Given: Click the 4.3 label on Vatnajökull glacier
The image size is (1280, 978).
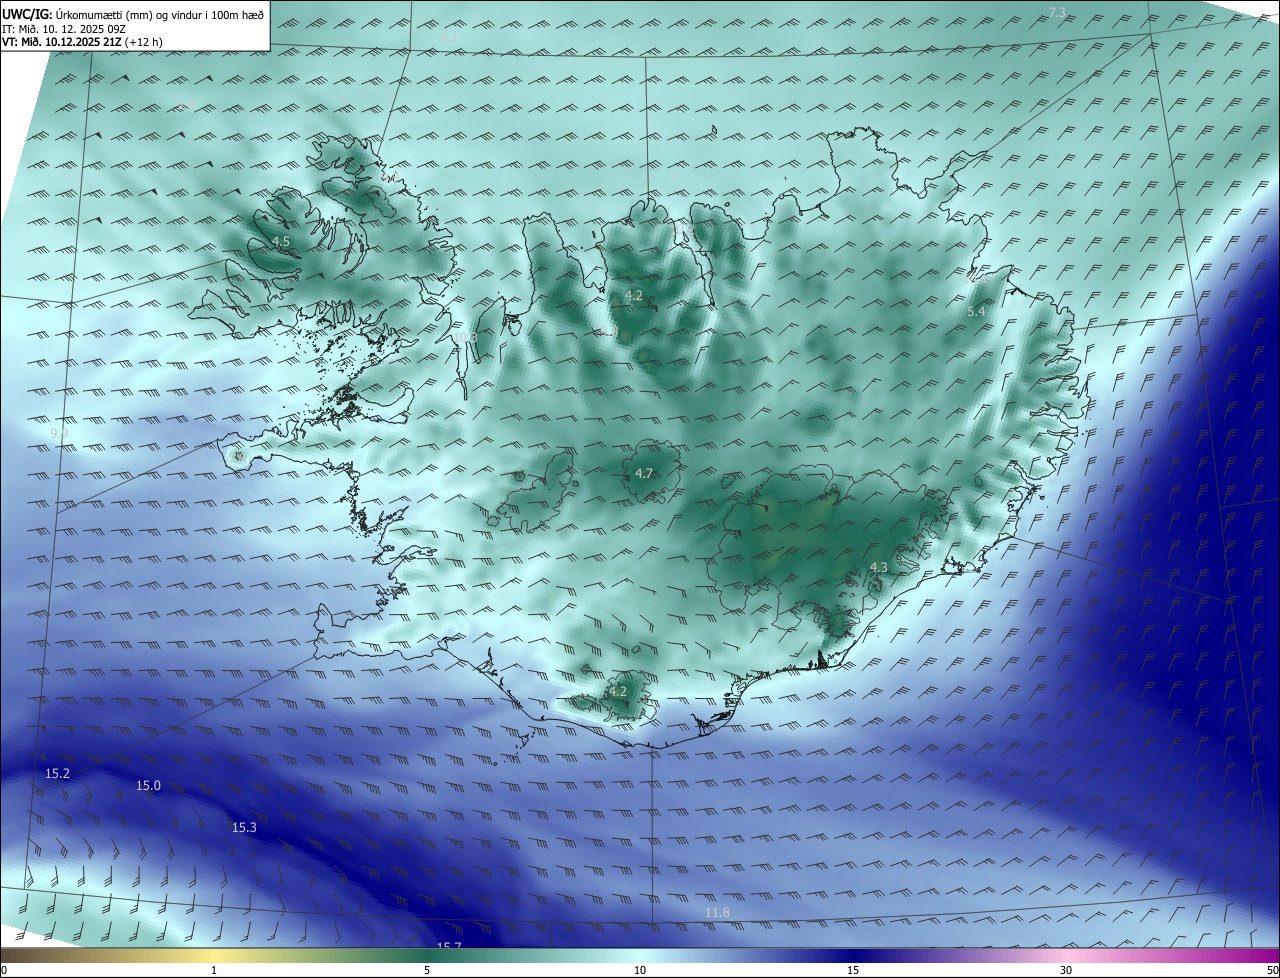Looking at the screenshot, I should 878,567.
